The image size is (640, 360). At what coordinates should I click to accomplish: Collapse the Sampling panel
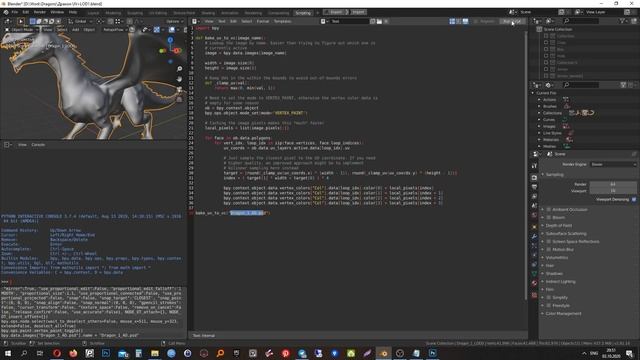tap(554, 175)
